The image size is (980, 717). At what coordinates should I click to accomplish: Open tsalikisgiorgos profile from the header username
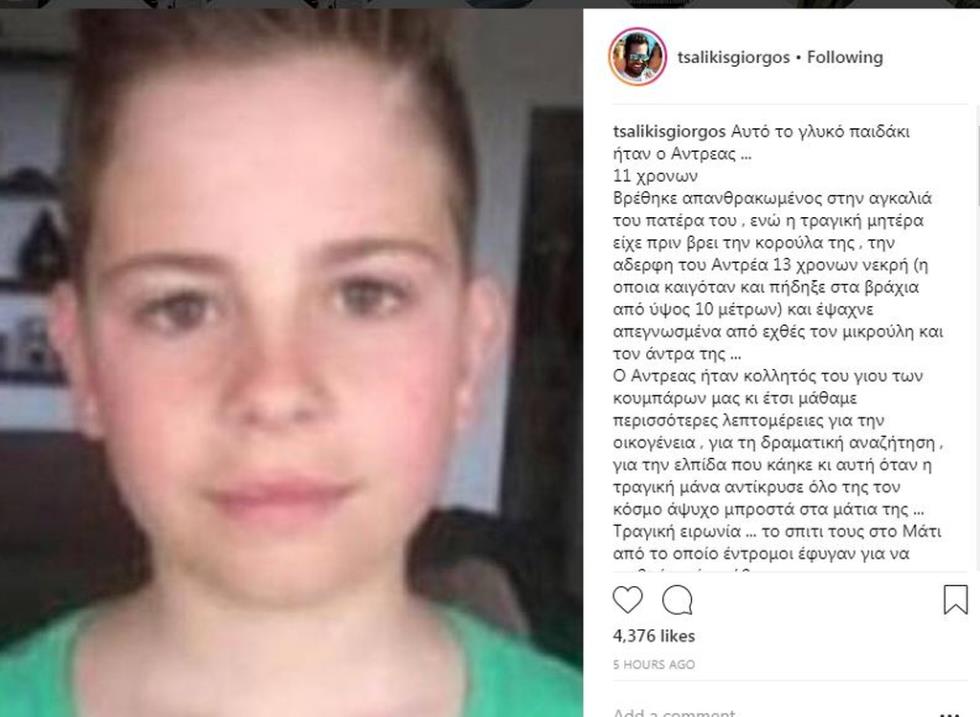pyautogui.click(x=734, y=58)
